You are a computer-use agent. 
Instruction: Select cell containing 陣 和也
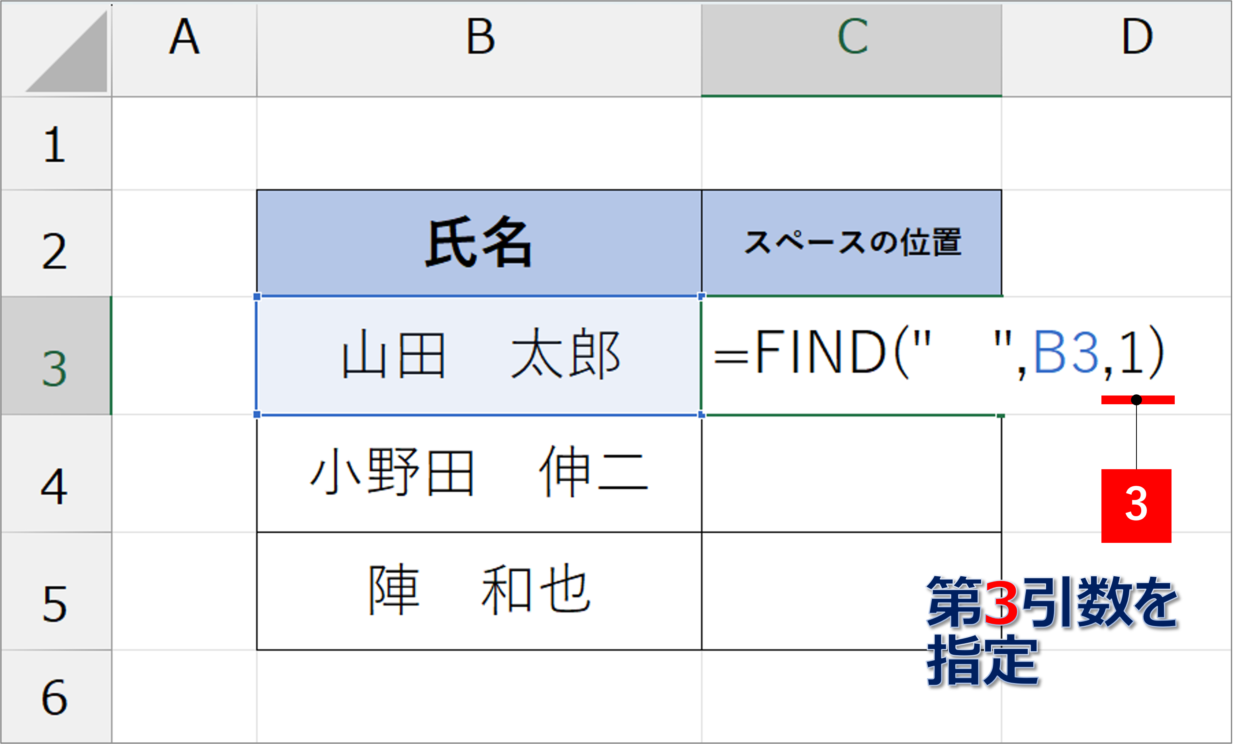pyautogui.click(x=479, y=591)
